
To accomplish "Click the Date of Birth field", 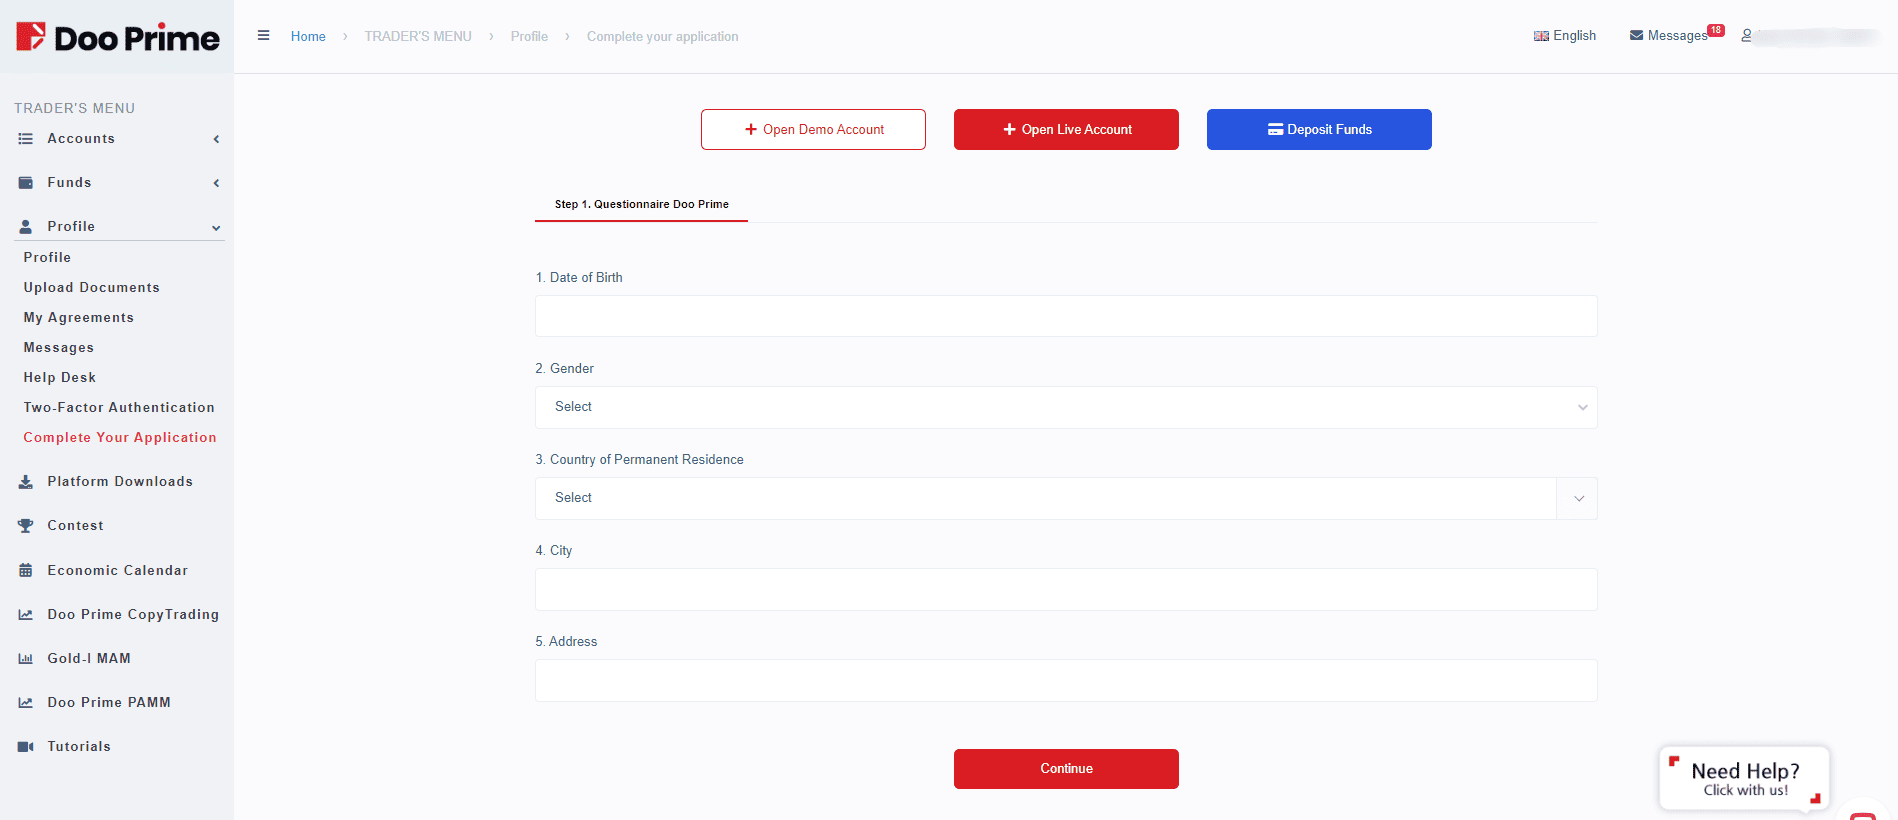I will (1066, 316).
